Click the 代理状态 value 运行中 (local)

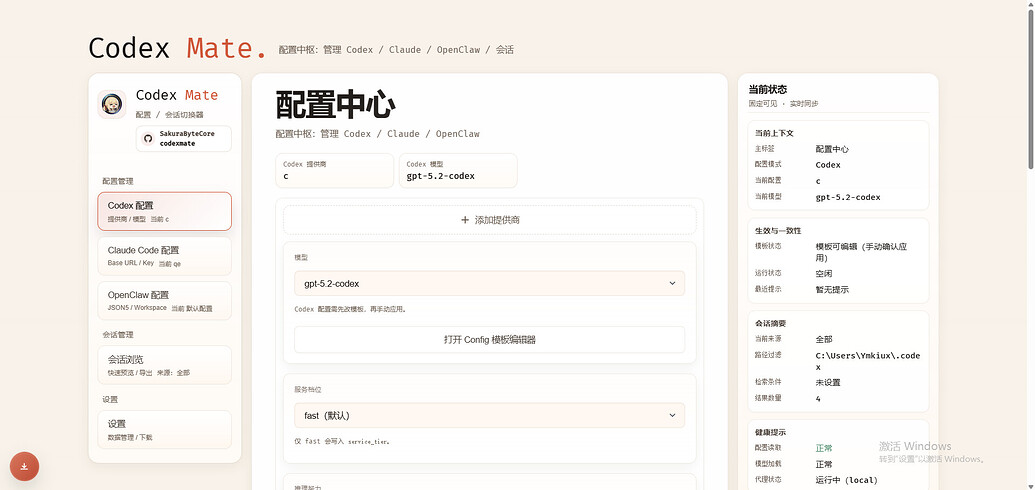coord(846,480)
